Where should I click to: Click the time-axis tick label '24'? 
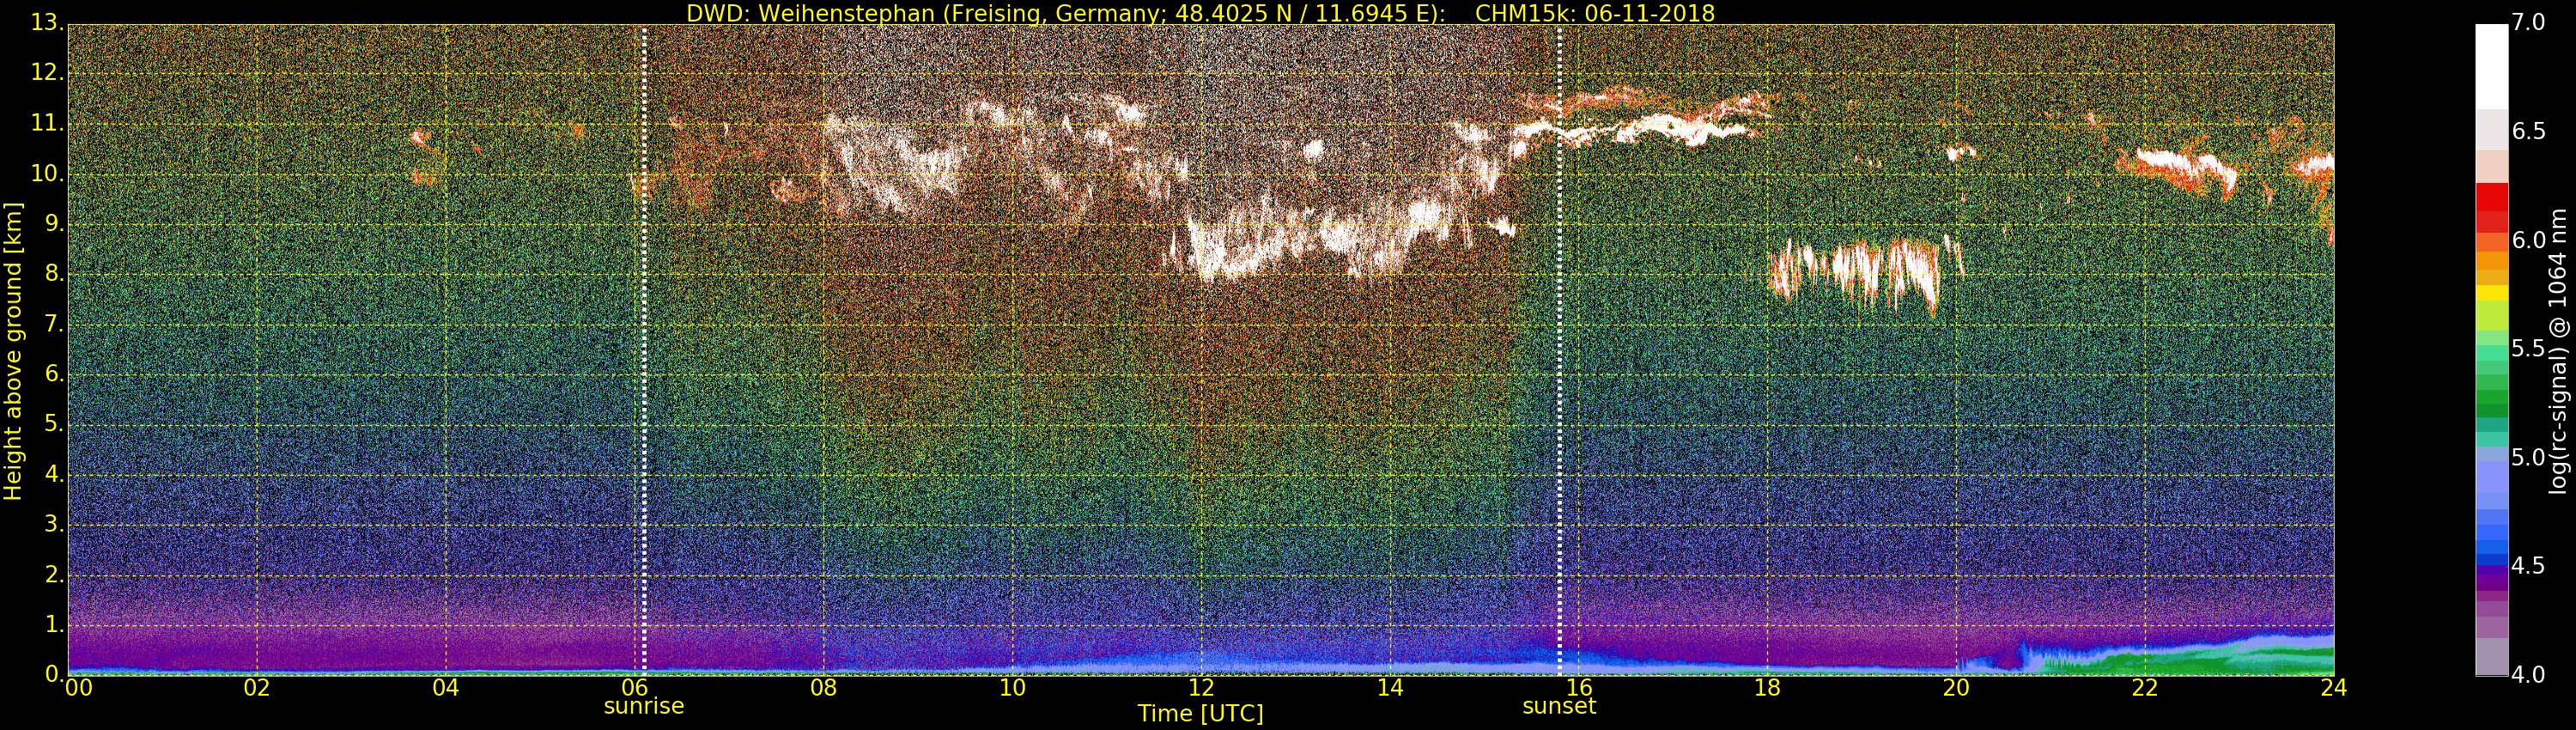(2333, 688)
